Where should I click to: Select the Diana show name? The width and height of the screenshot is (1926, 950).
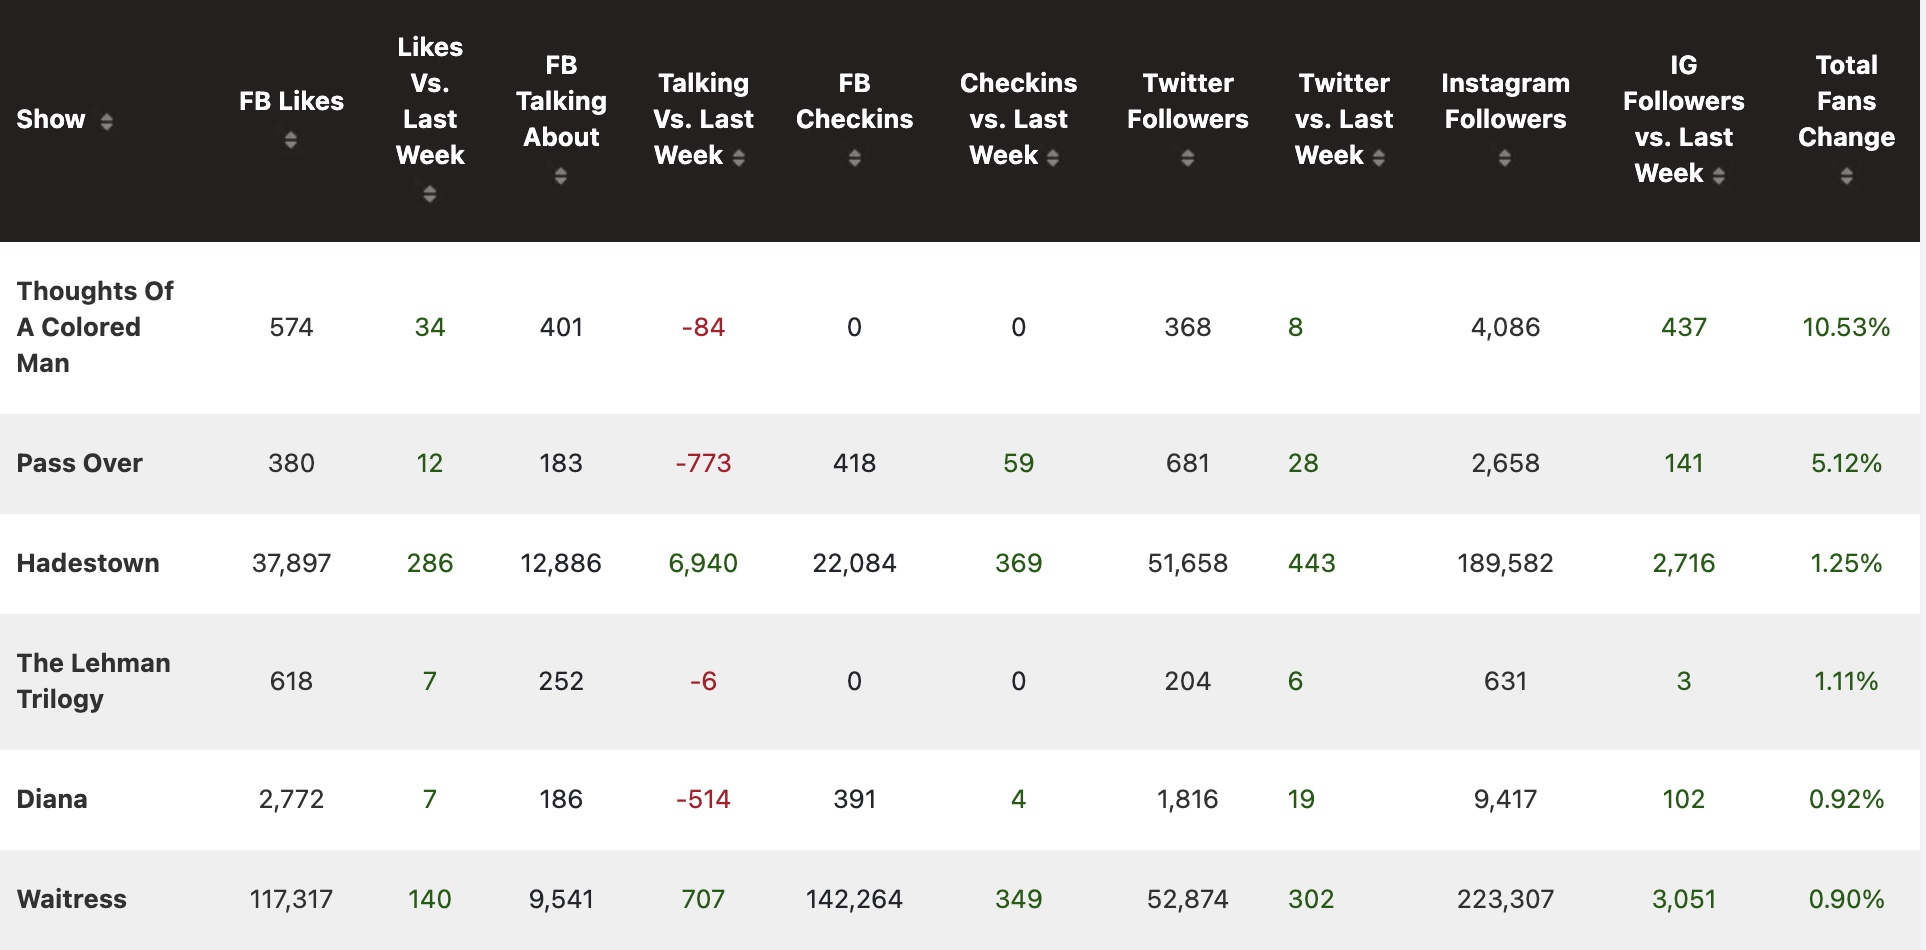coord(52,799)
